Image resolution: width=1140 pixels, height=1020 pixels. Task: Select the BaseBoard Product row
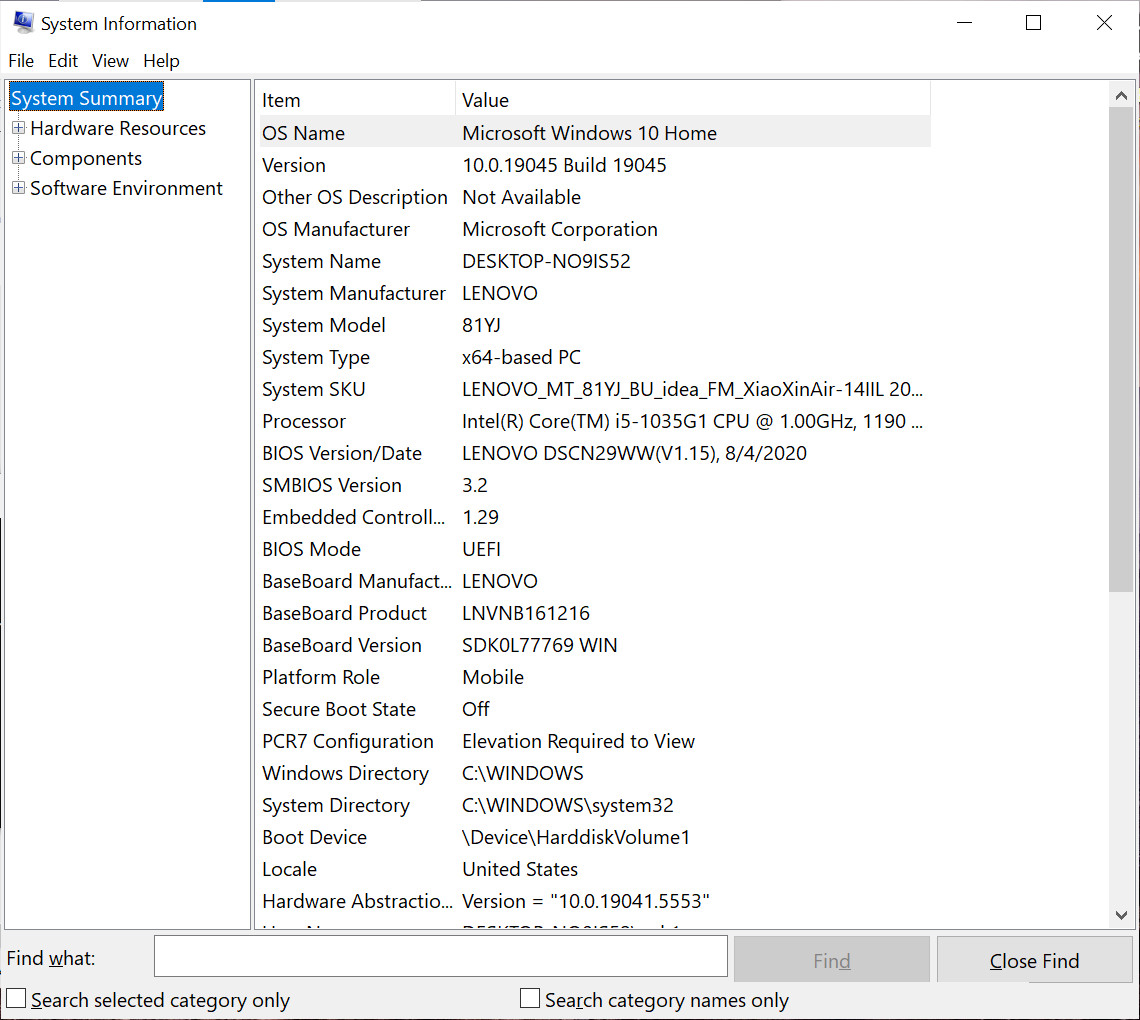pyautogui.click(x=595, y=613)
